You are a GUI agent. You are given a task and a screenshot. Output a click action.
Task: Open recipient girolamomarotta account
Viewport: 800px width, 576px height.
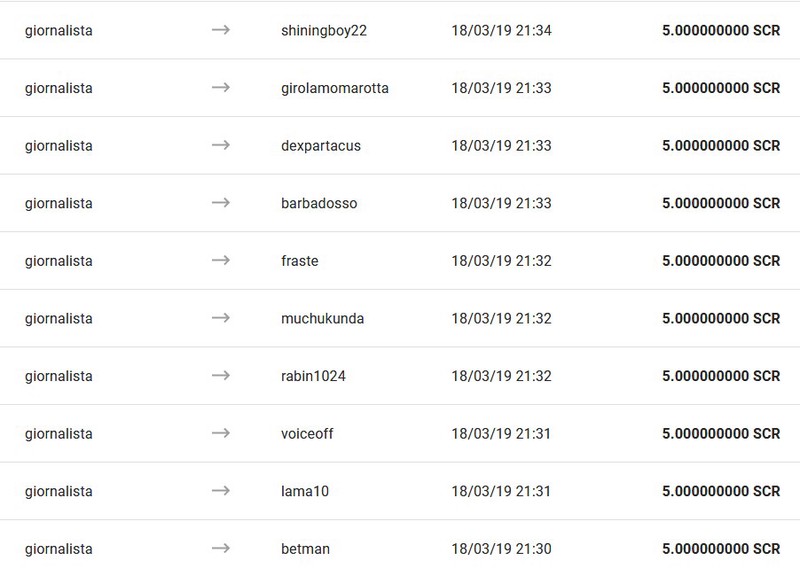(335, 89)
